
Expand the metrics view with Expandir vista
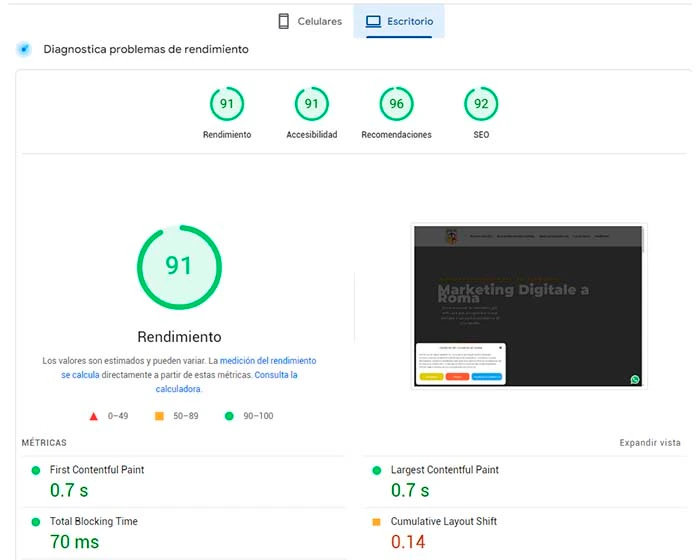(649, 442)
